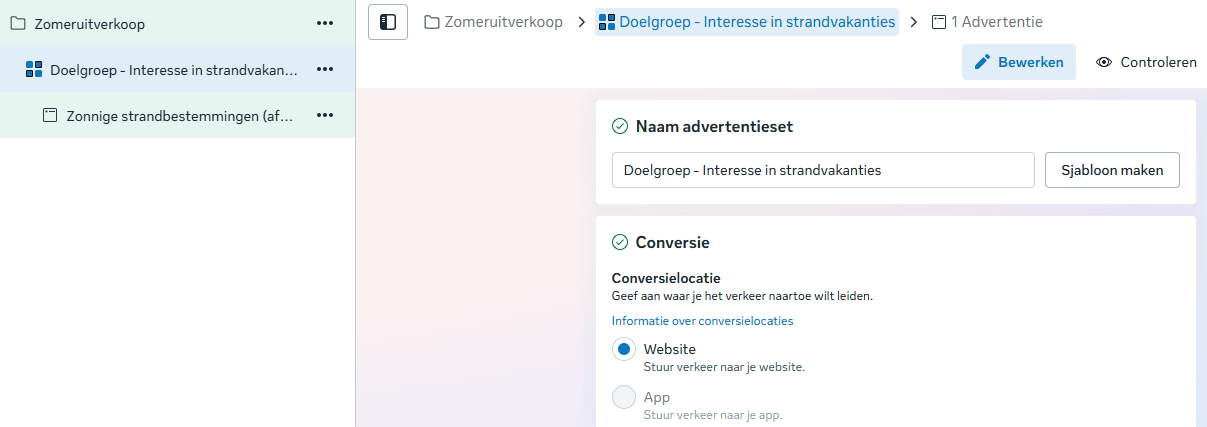The width and height of the screenshot is (1207, 427).
Task: Click the ad set grid icon in sidebar
Action: tap(34, 69)
